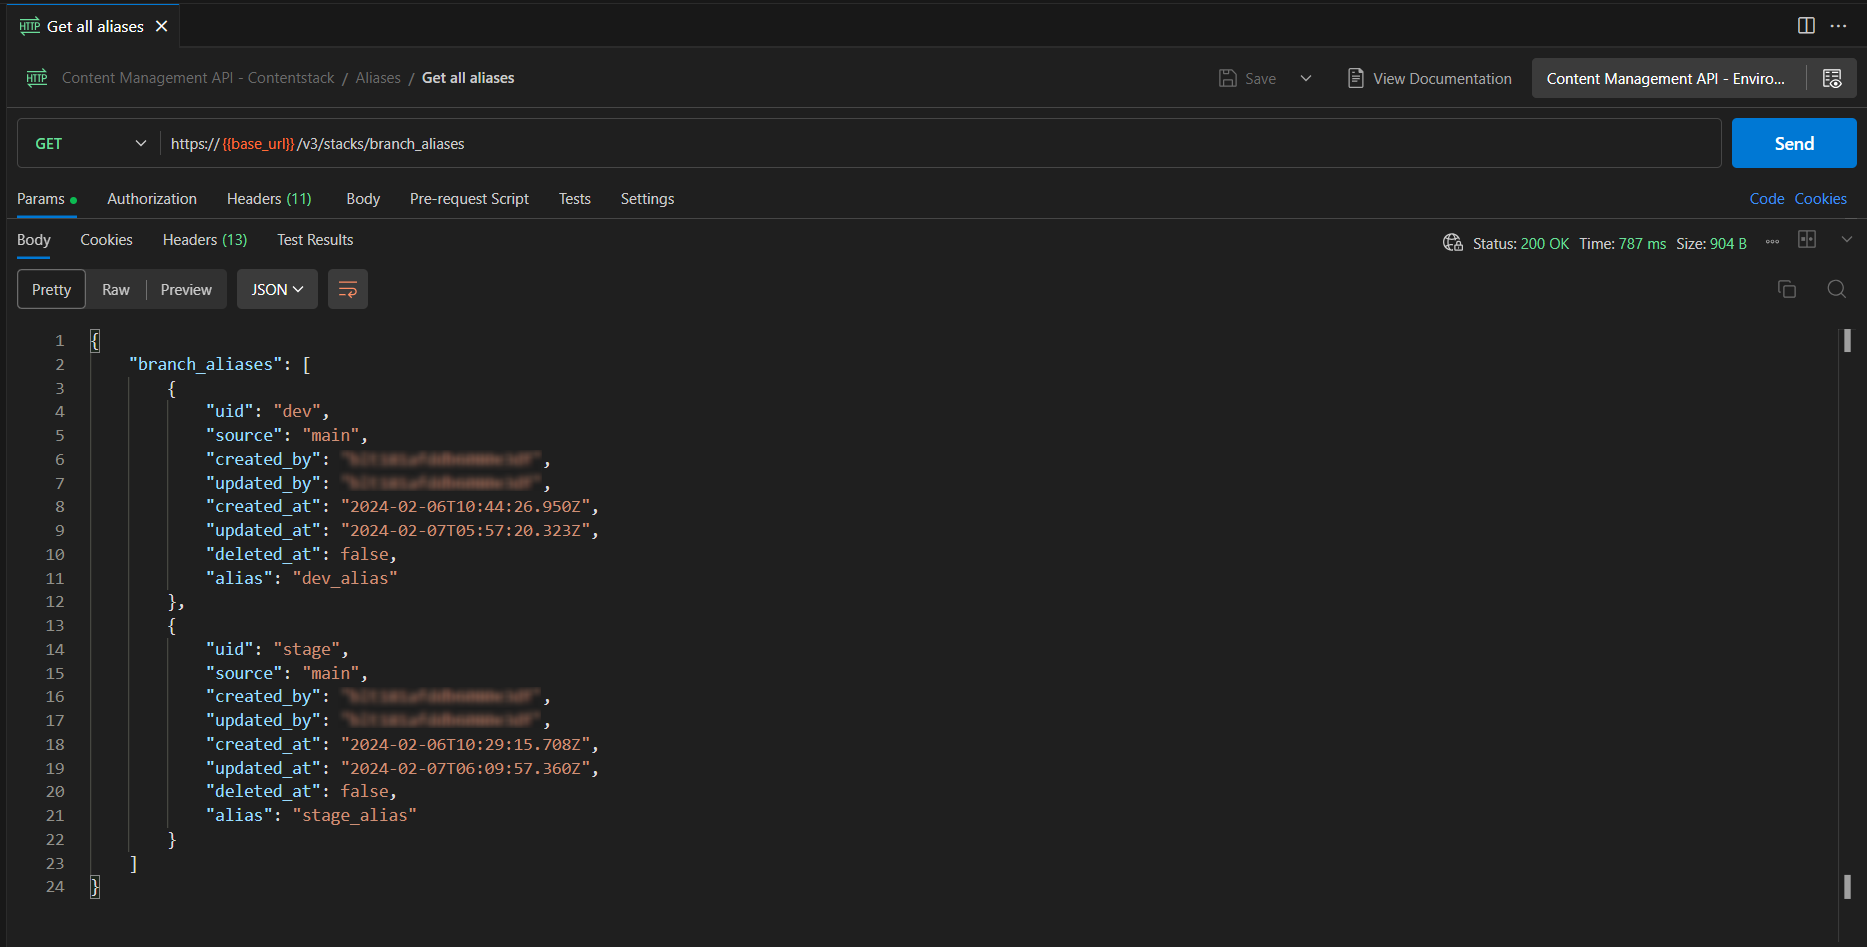
Task: Close the Get all aliases tab
Action: (x=162, y=26)
